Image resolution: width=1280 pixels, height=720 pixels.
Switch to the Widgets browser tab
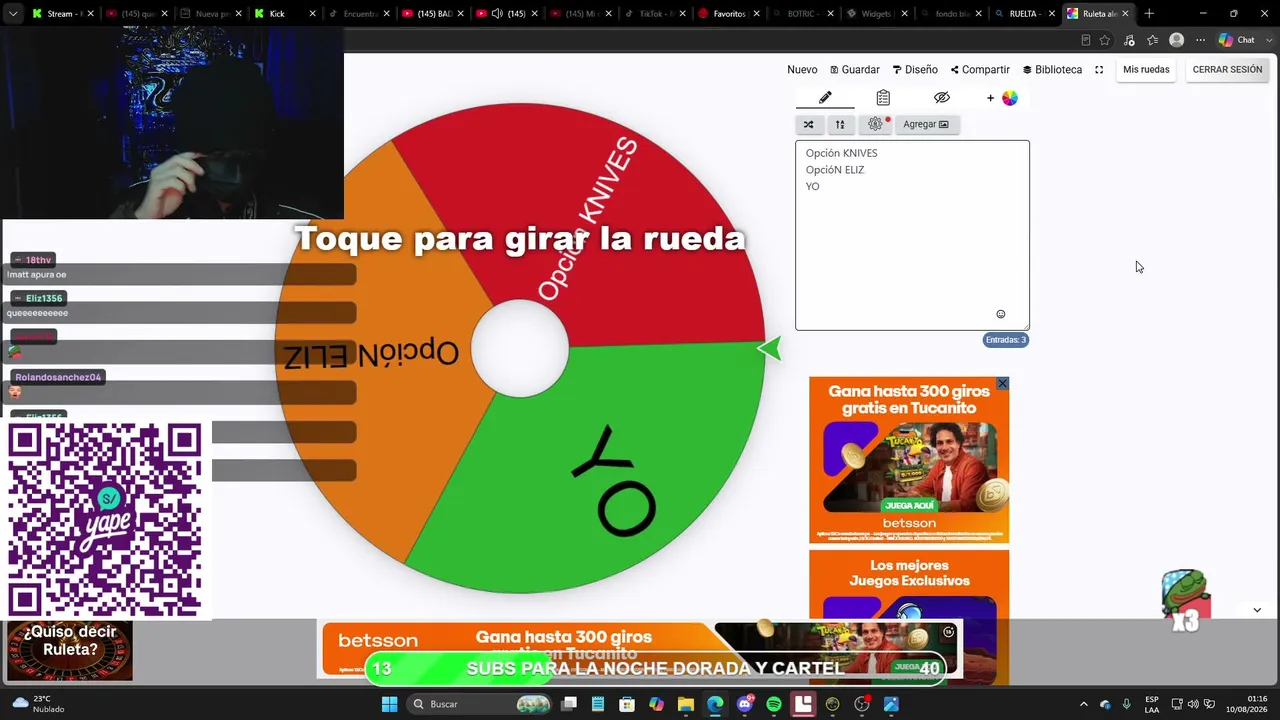point(876,14)
